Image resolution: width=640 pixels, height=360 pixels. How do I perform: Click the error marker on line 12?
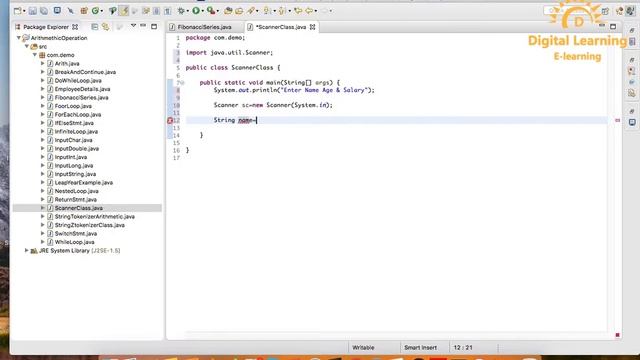pos(170,120)
